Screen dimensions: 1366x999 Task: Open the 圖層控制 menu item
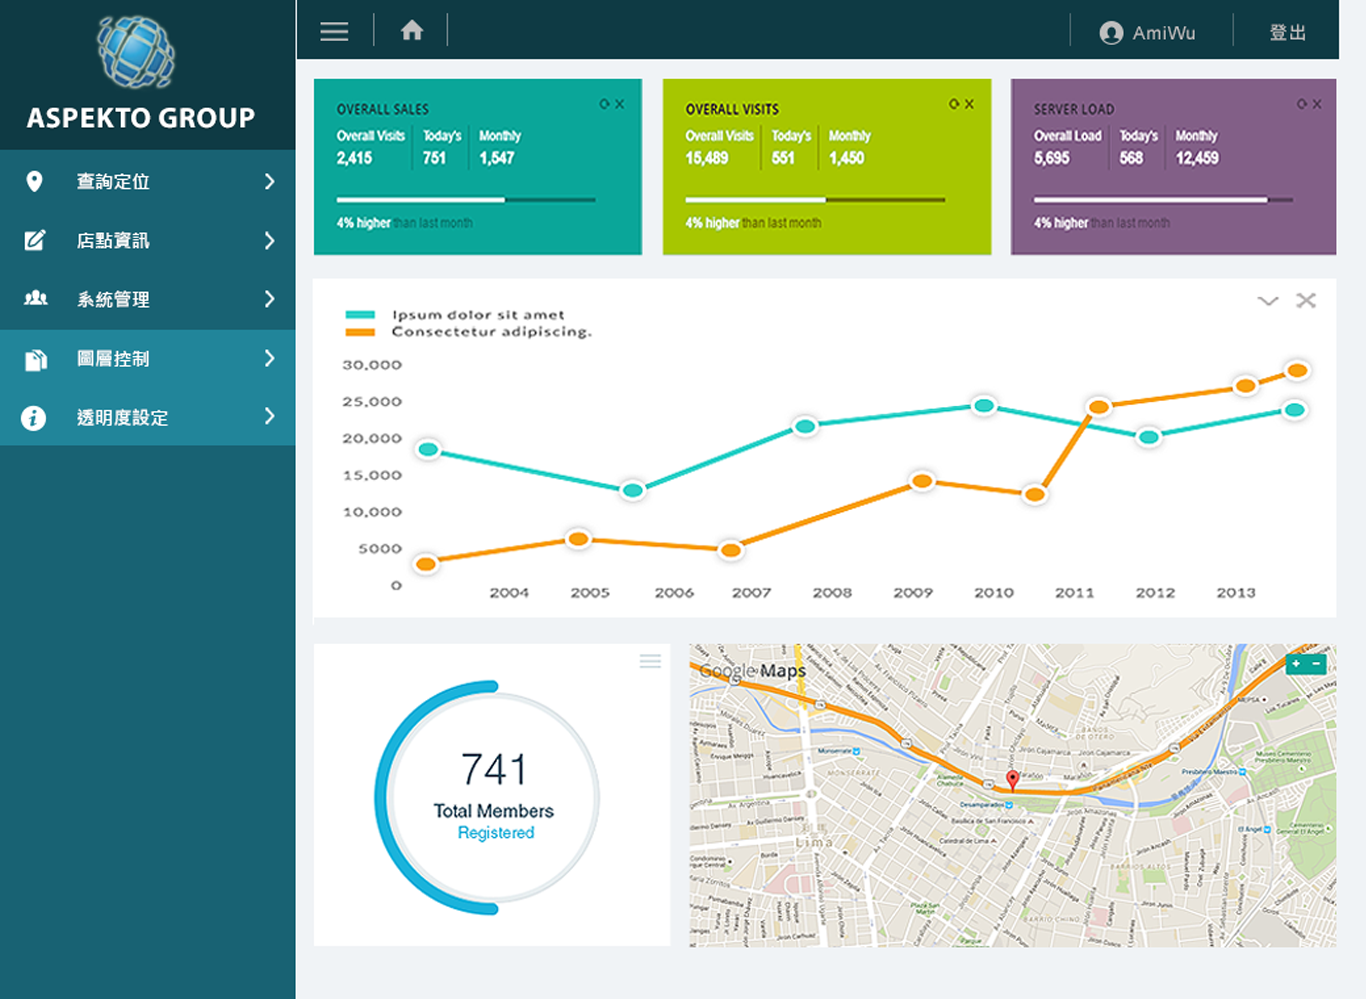pyautogui.click(x=148, y=358)
